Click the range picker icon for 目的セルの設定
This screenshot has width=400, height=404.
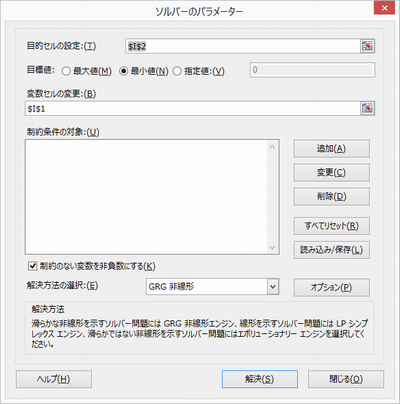click(367, 46)
